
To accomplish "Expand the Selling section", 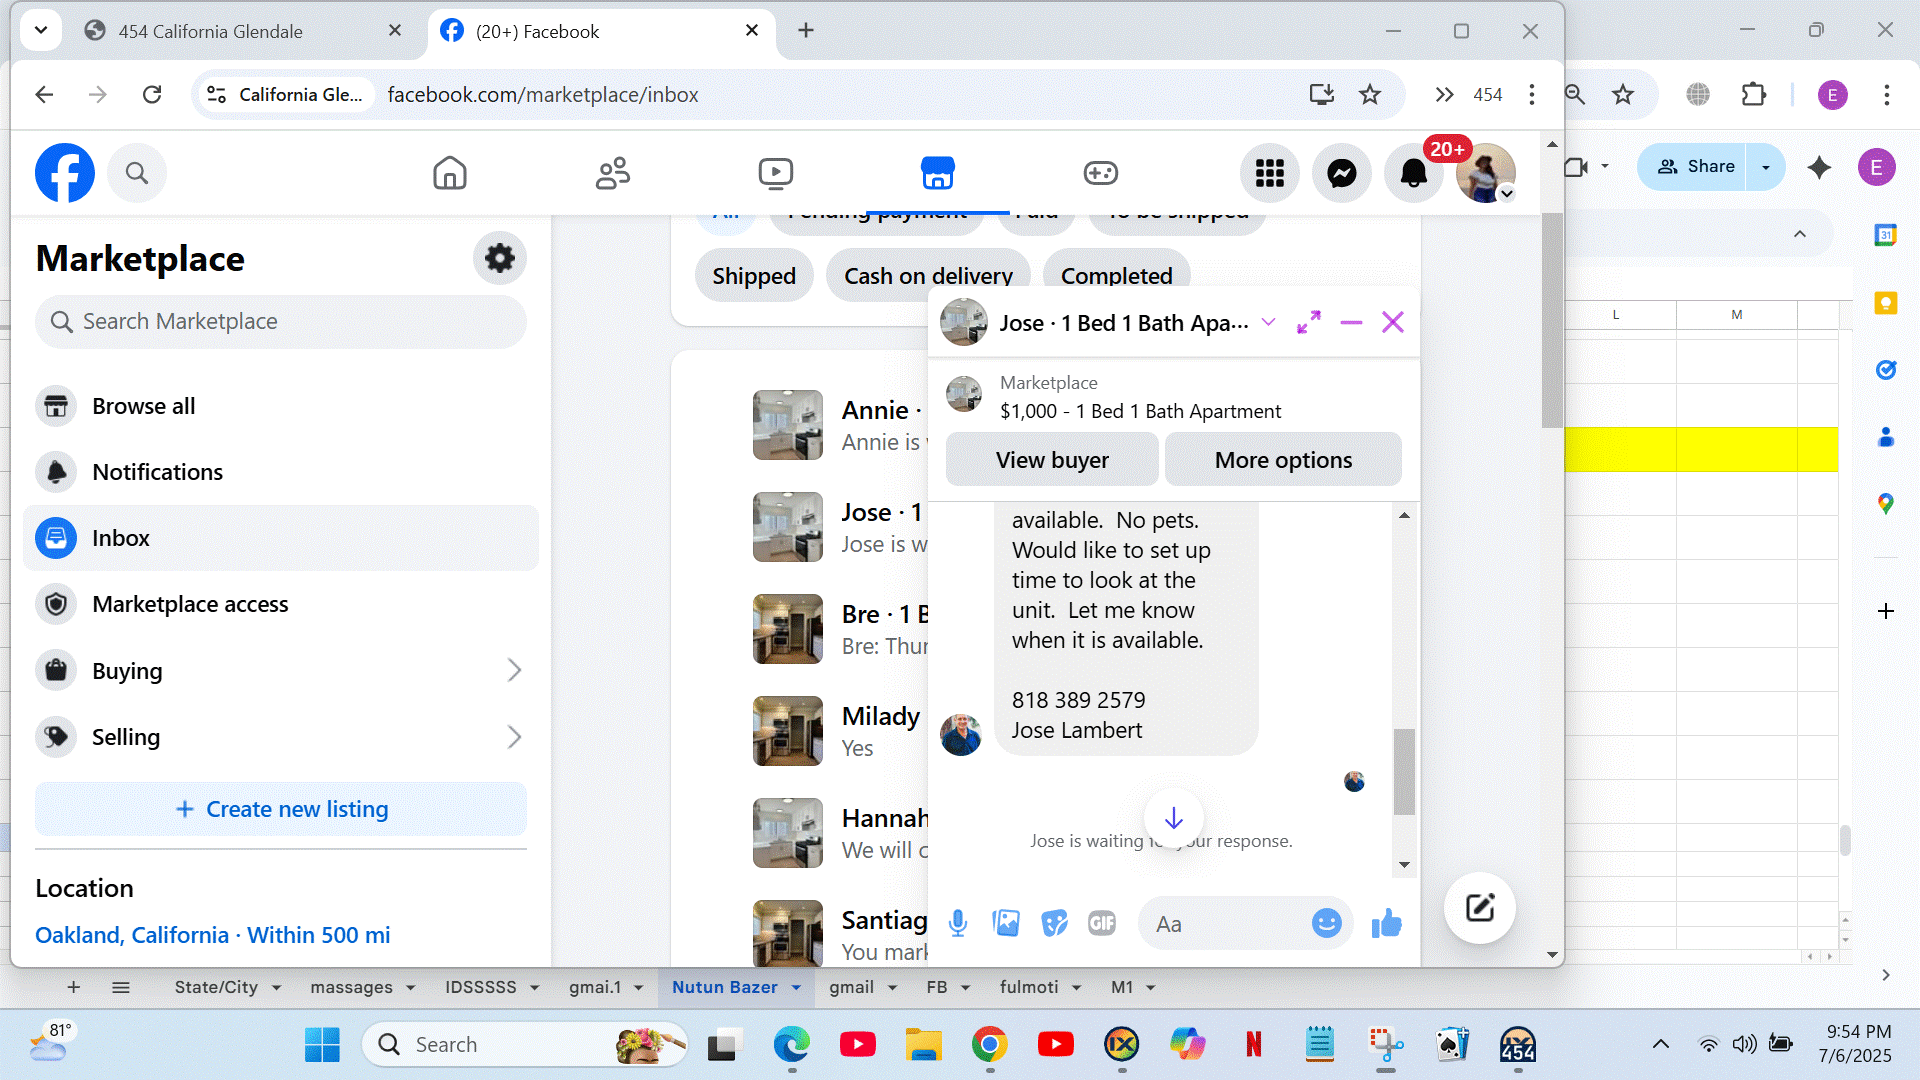I will pos(514,737).
